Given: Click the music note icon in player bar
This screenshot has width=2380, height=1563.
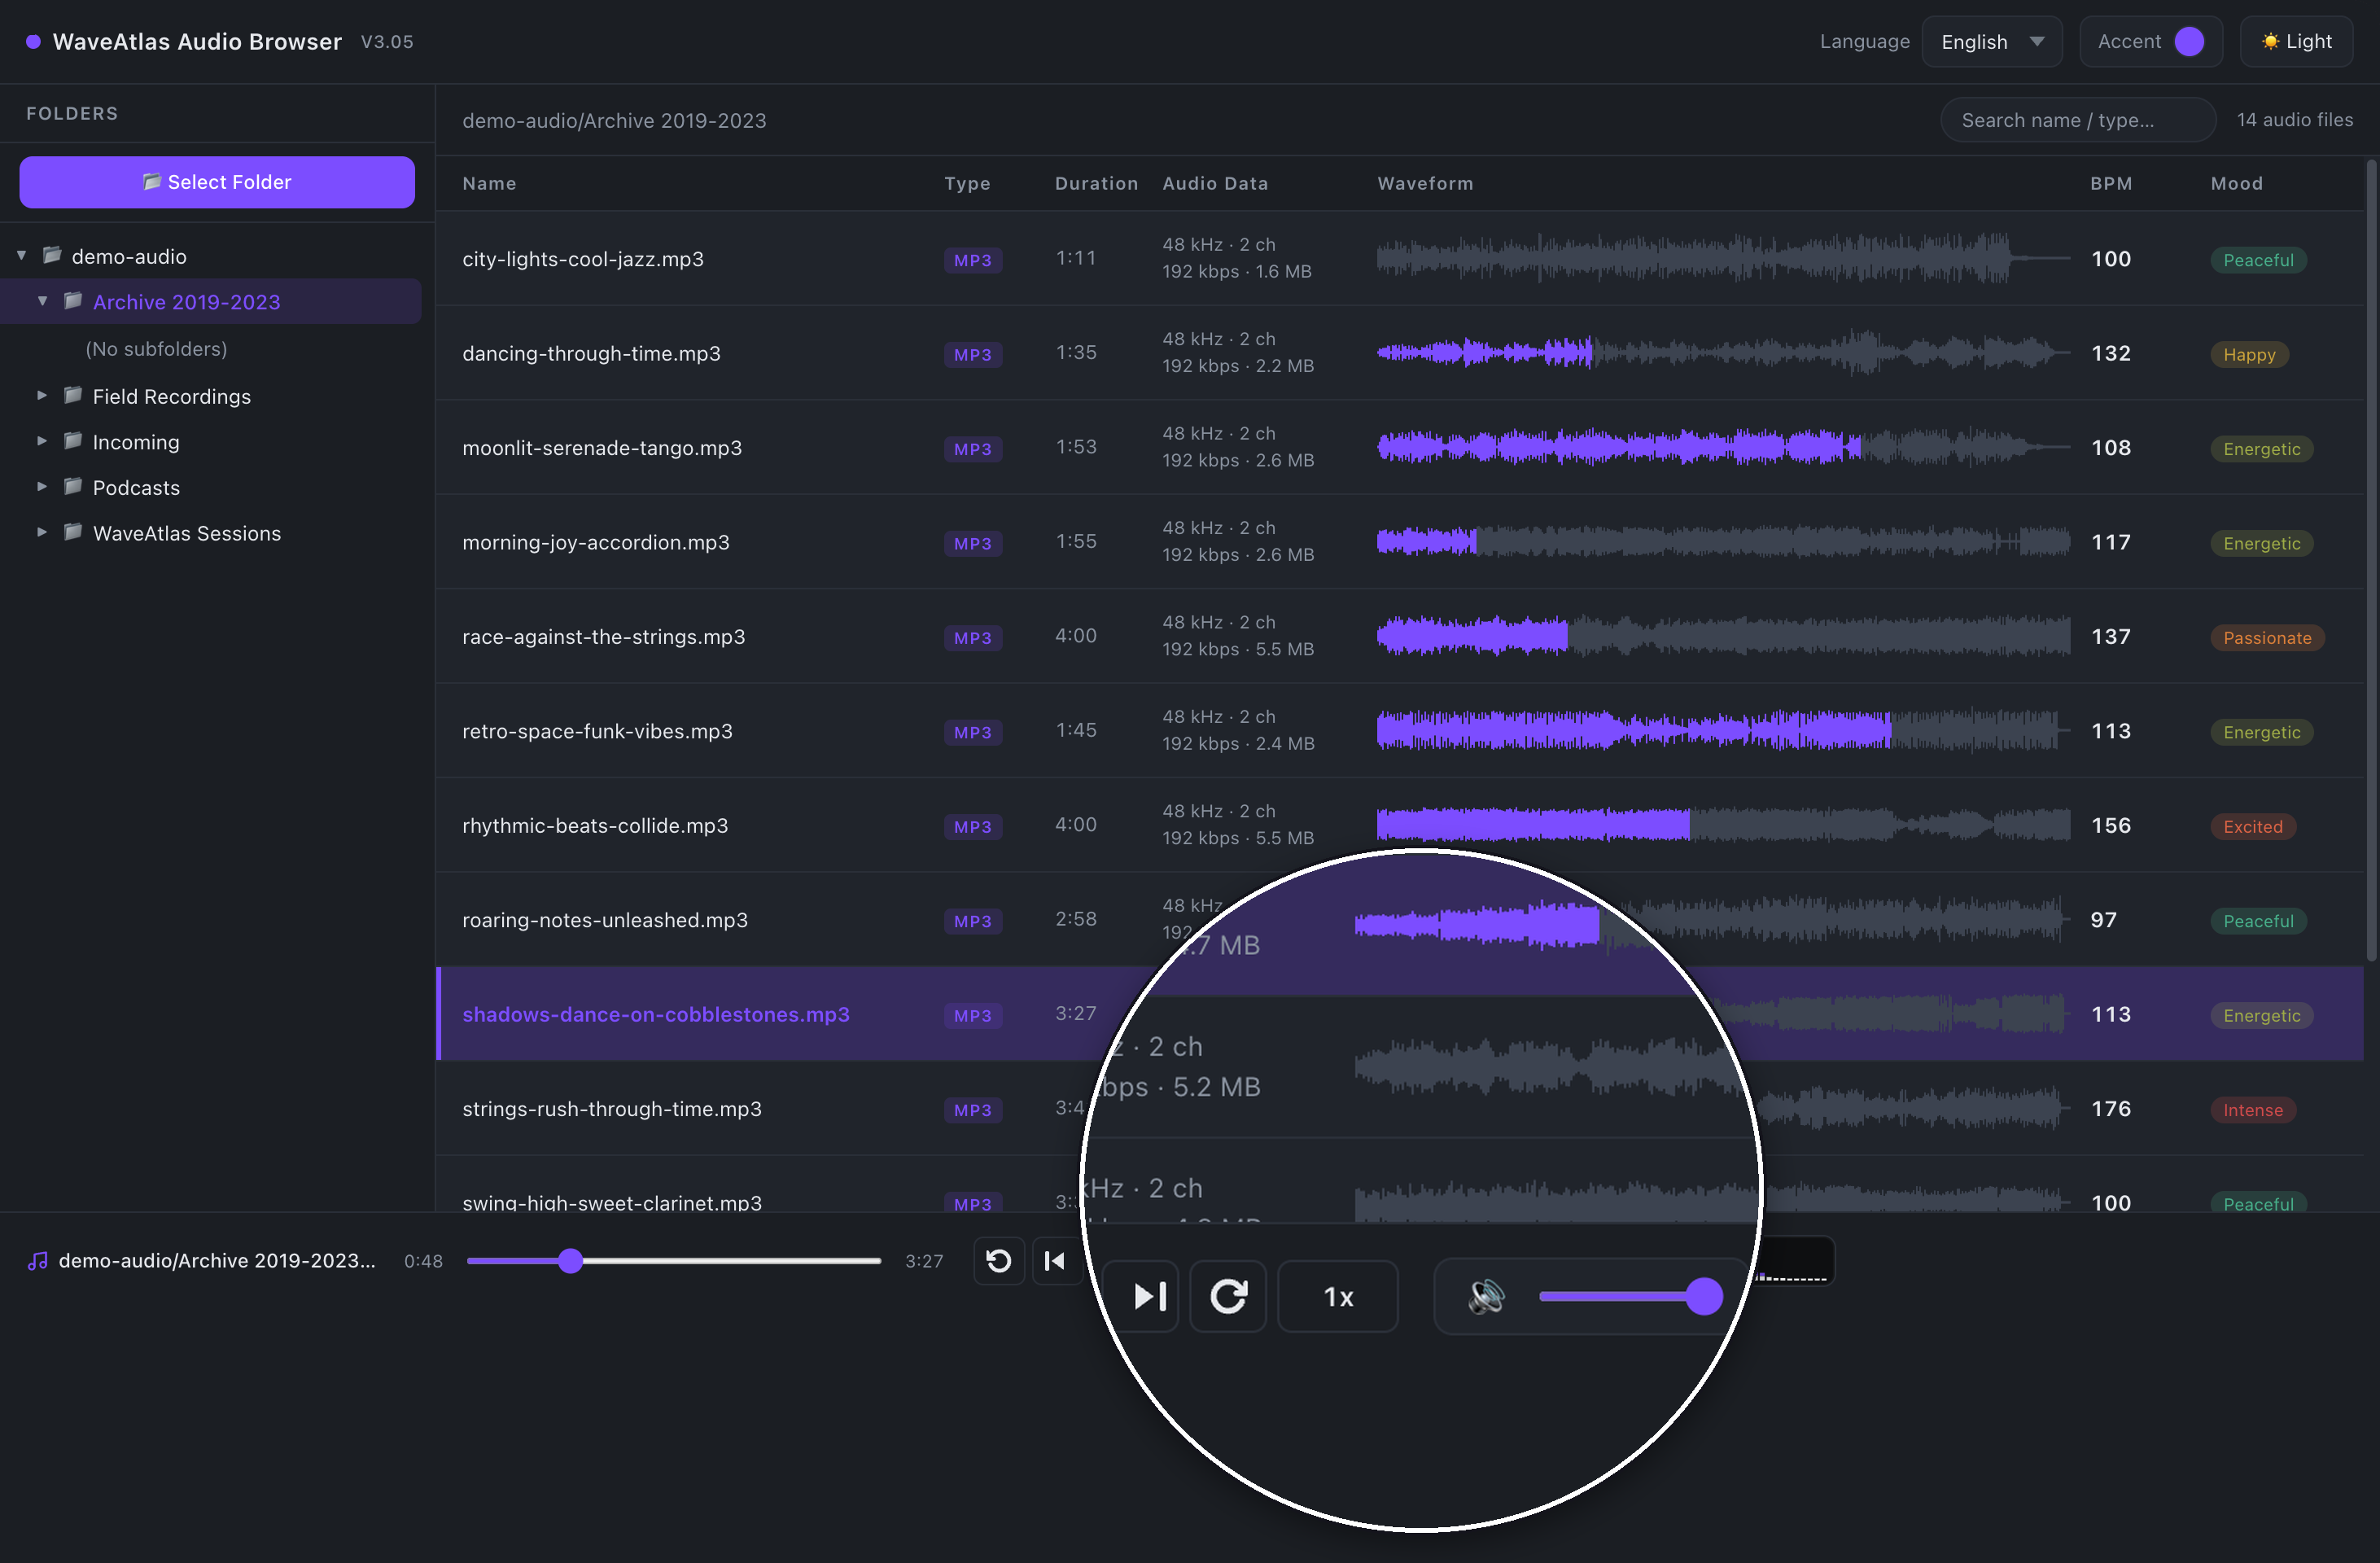Looking at the screenshot, I should coord(37,1261).
